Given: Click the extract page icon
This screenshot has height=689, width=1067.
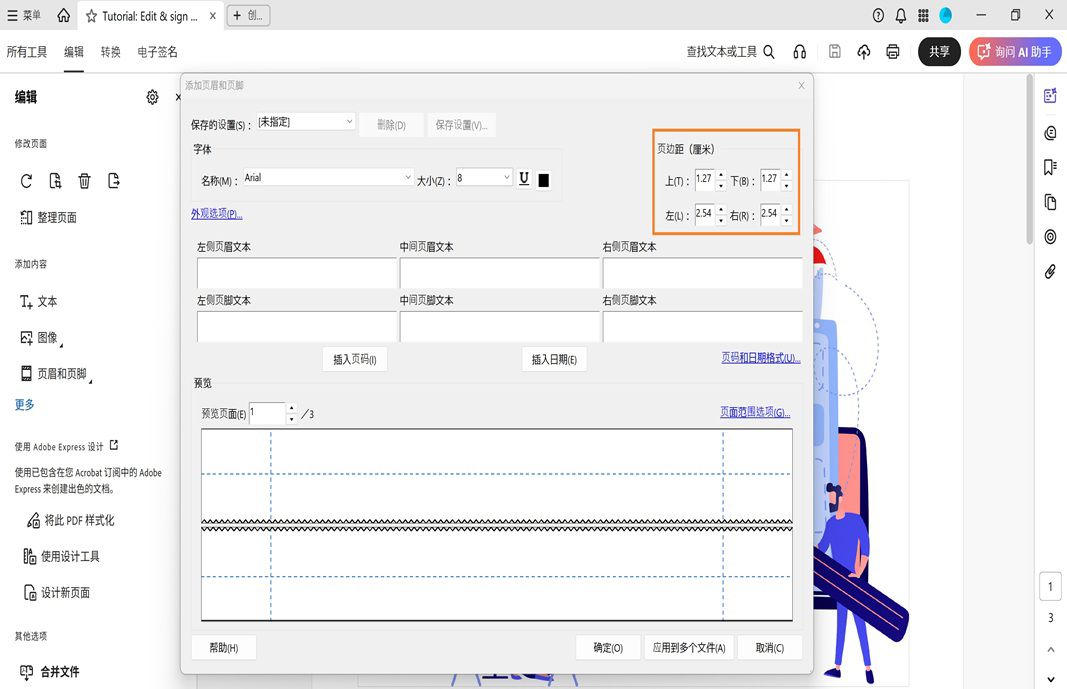Looking at the screenshot, I should [114, 180].
